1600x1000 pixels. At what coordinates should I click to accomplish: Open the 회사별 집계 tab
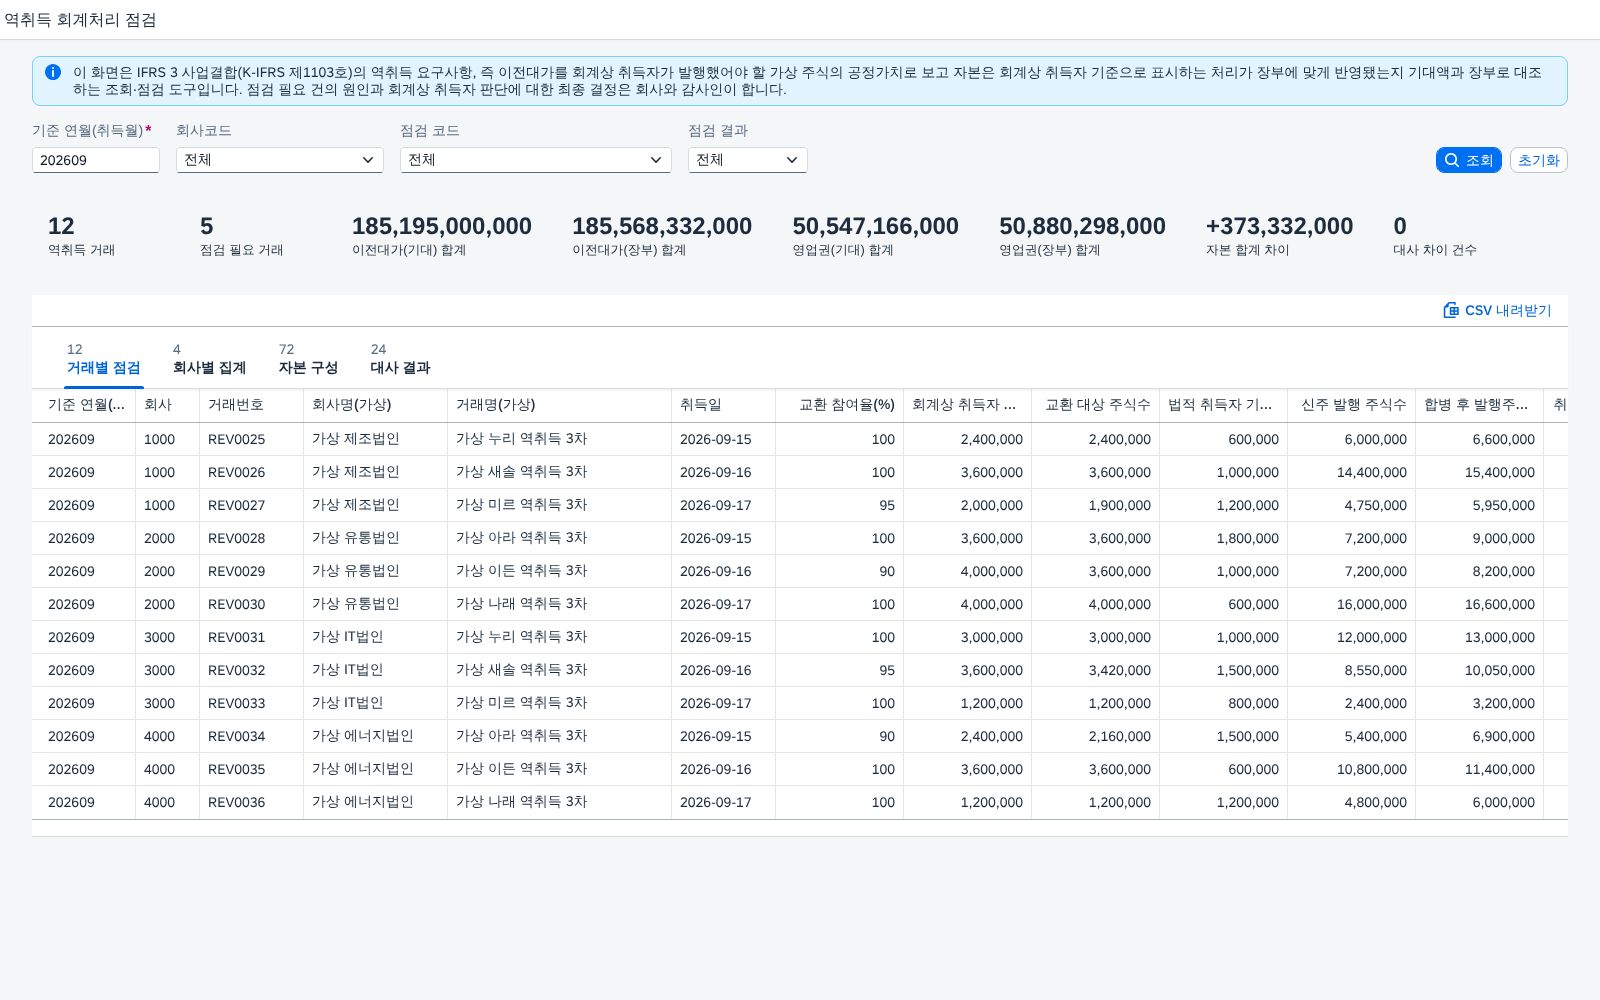(209, 359)
